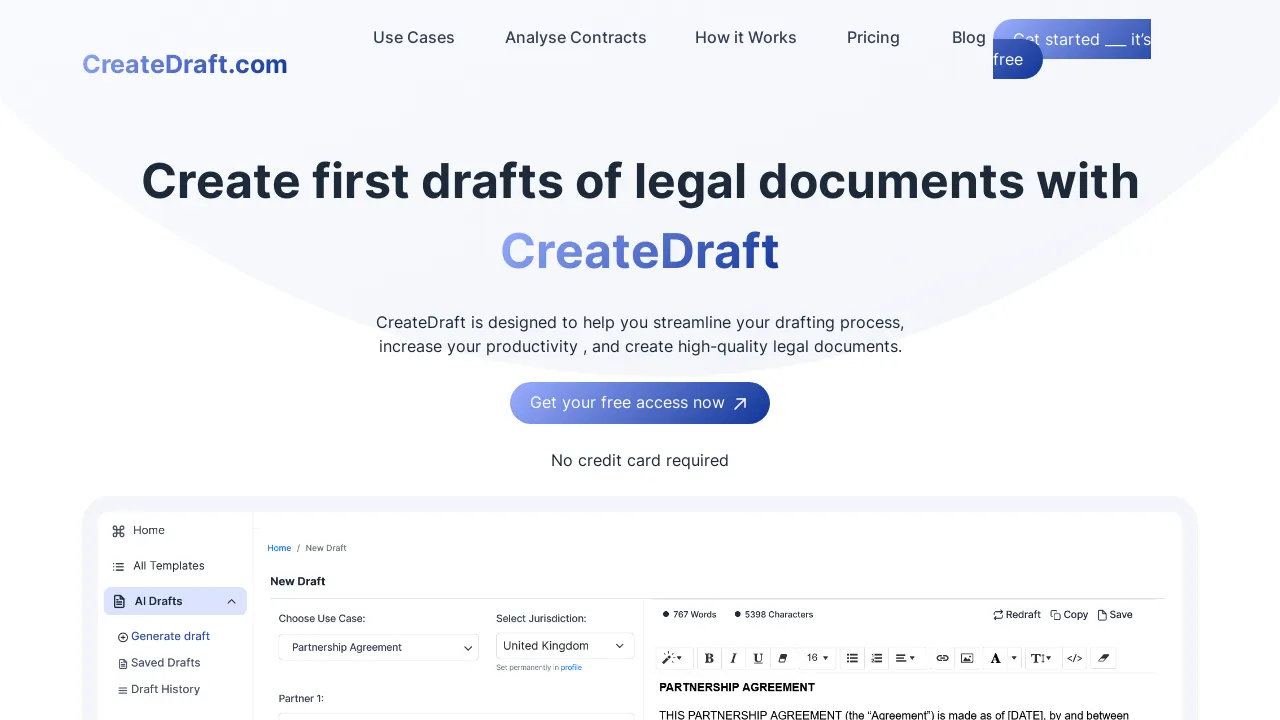Image resolution: width=1280 pixels, height=720 pixels.
Task: Clear formatting with the eraser icon
Action: click(x=1103, y=658)
